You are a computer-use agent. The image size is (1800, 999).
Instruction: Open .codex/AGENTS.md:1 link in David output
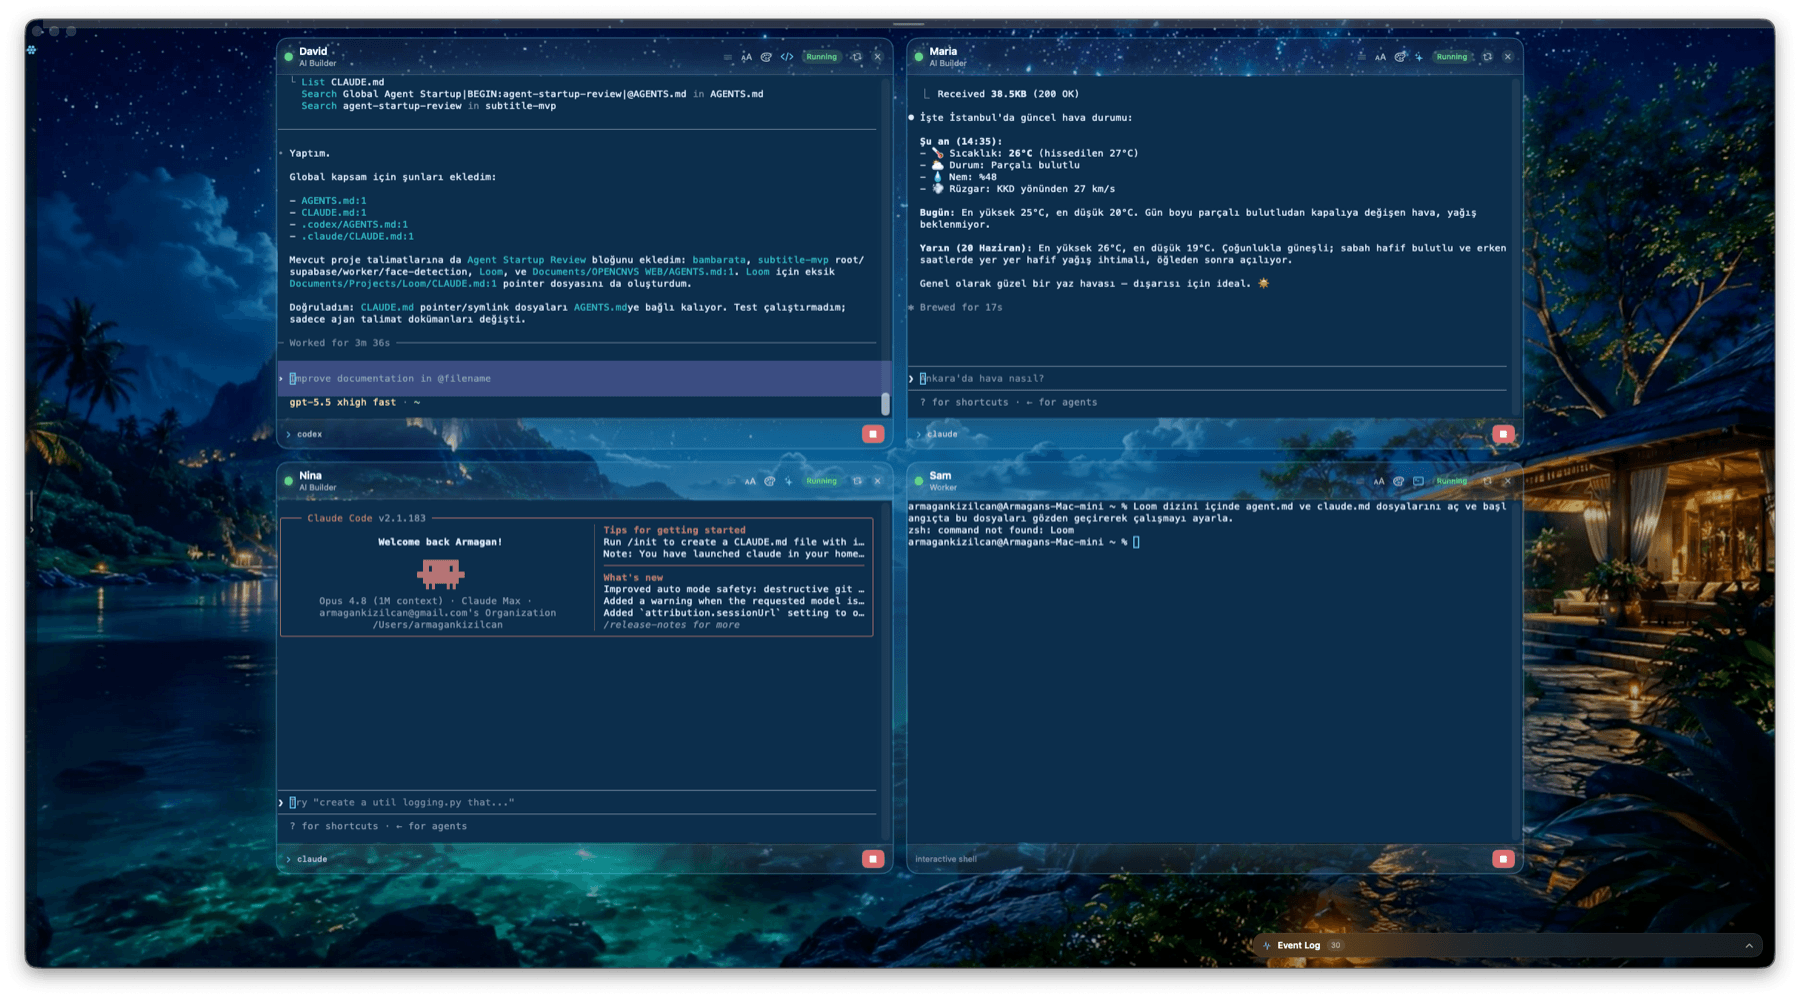pos(355,225)
